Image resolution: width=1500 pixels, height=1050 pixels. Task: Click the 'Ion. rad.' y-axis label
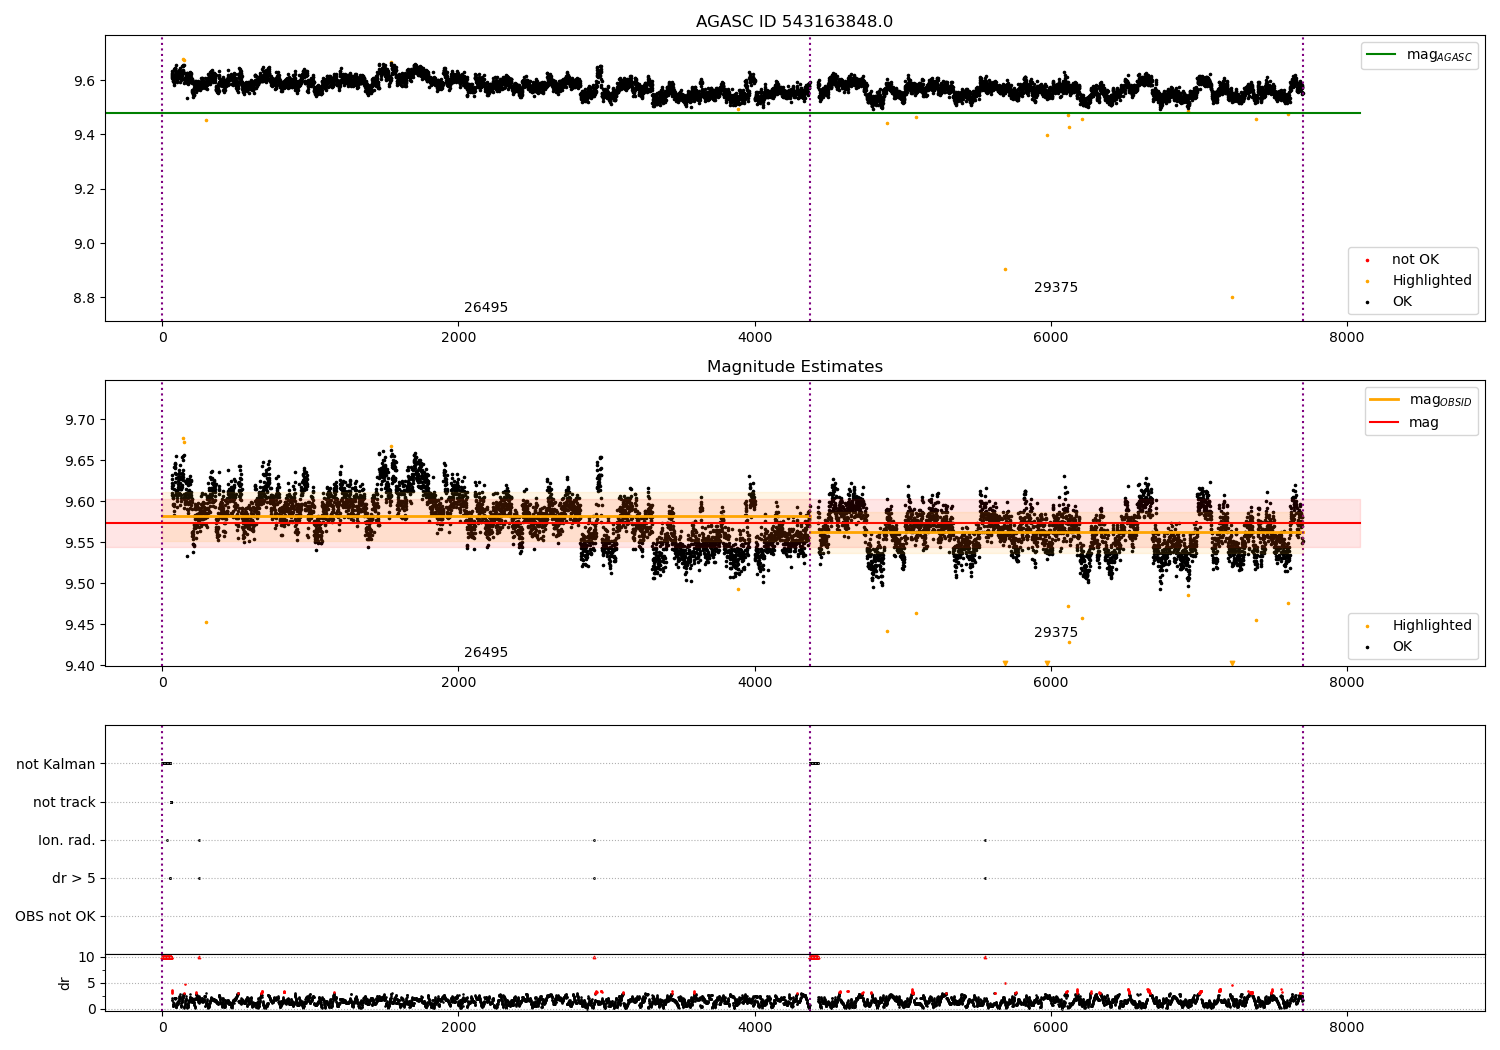pyautogui.click(x=67, y=841)
